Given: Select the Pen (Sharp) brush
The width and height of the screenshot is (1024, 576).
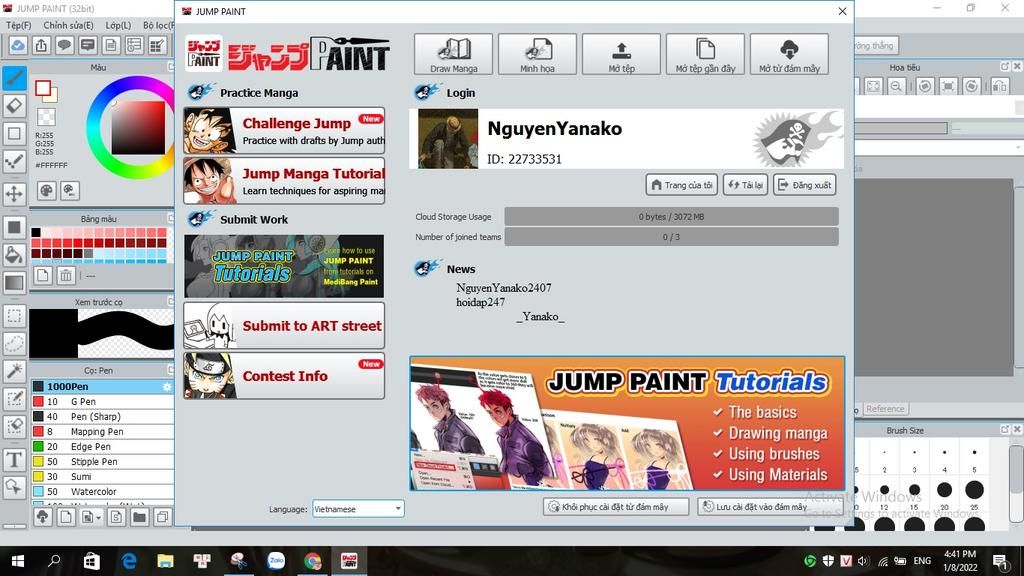Looking at the screenshot, I should click(x=103, y=417).
